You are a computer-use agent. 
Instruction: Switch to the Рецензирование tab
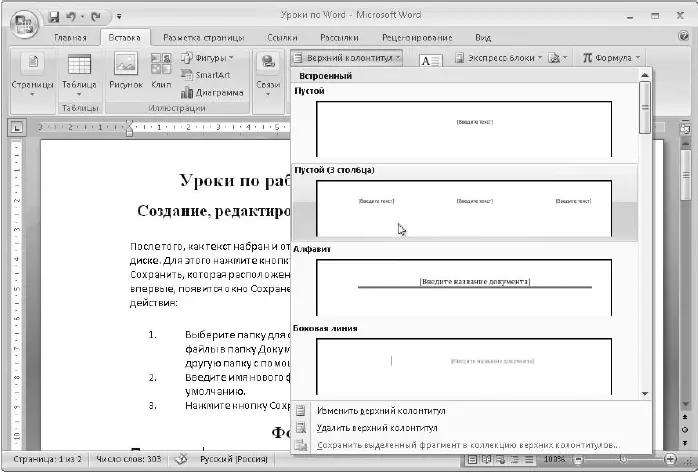tap(417, 38)
